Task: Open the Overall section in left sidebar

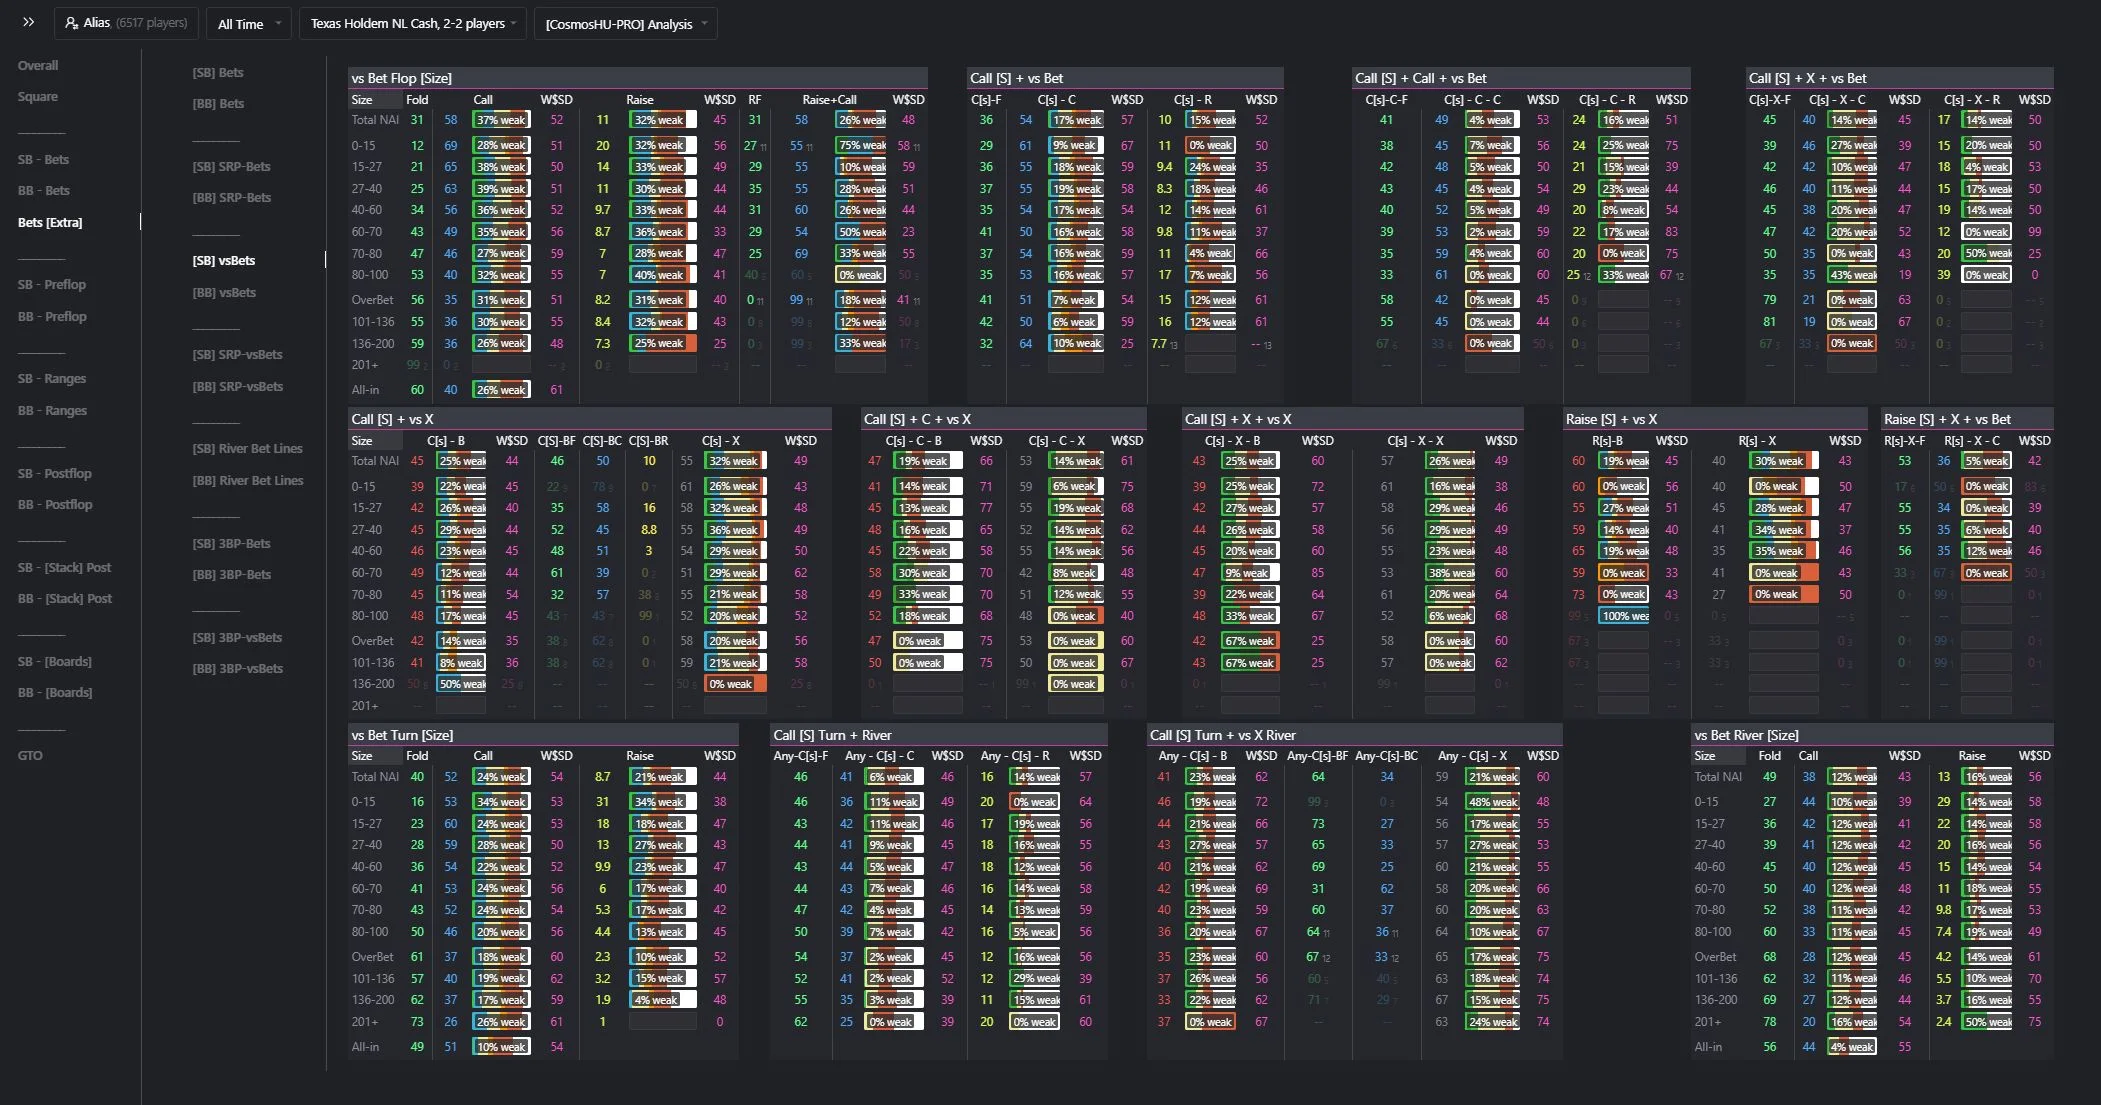Action: click(38, 66)
